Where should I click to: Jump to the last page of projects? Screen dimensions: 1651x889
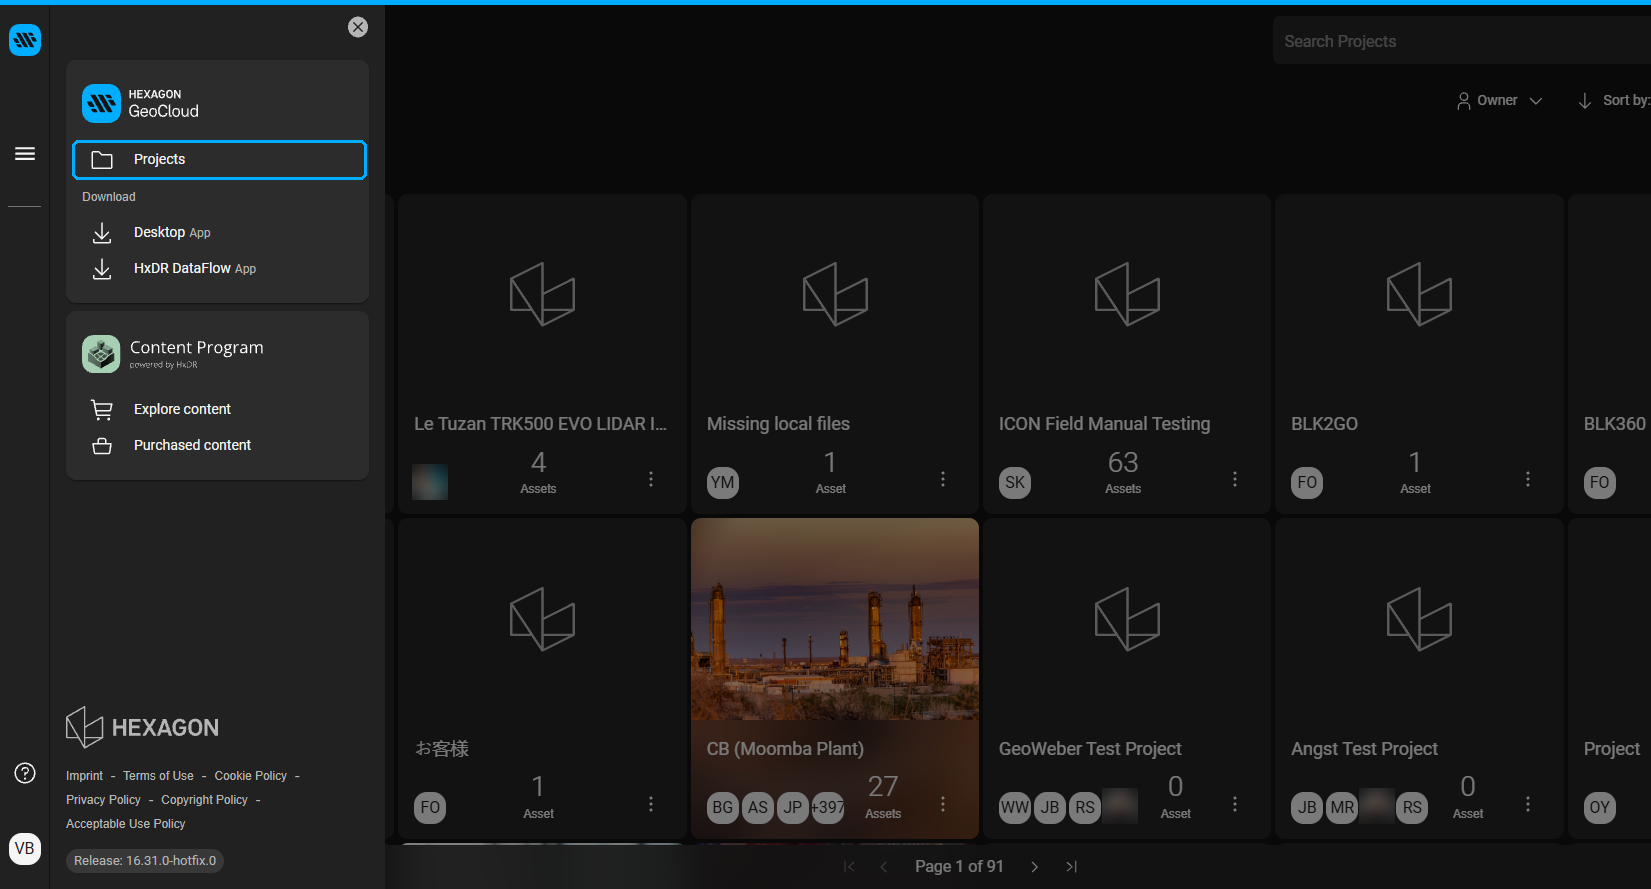[1071, 867]
